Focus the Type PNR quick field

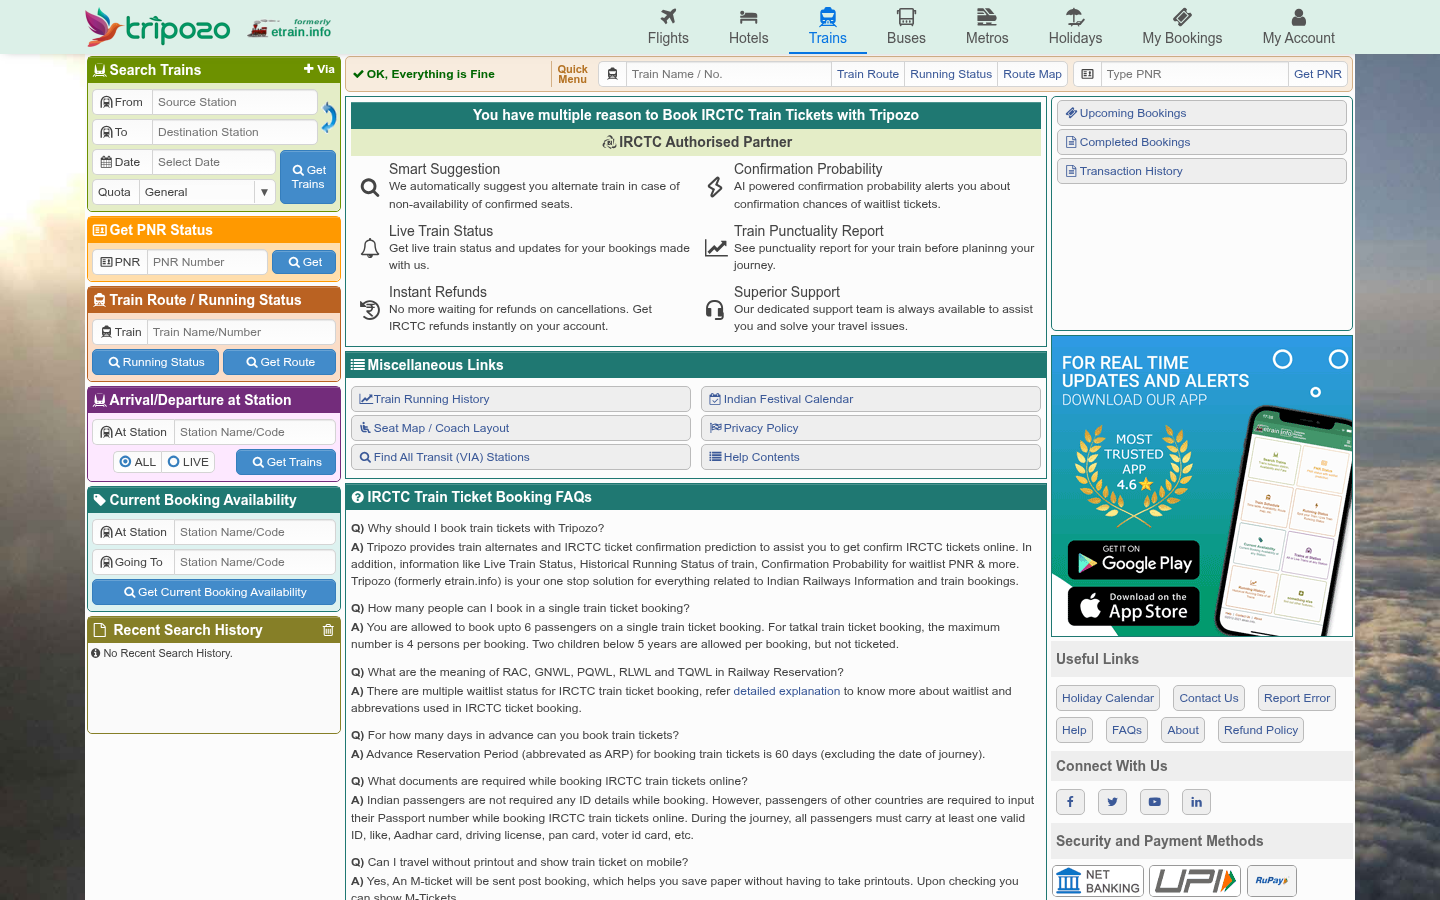(1194, 74)
